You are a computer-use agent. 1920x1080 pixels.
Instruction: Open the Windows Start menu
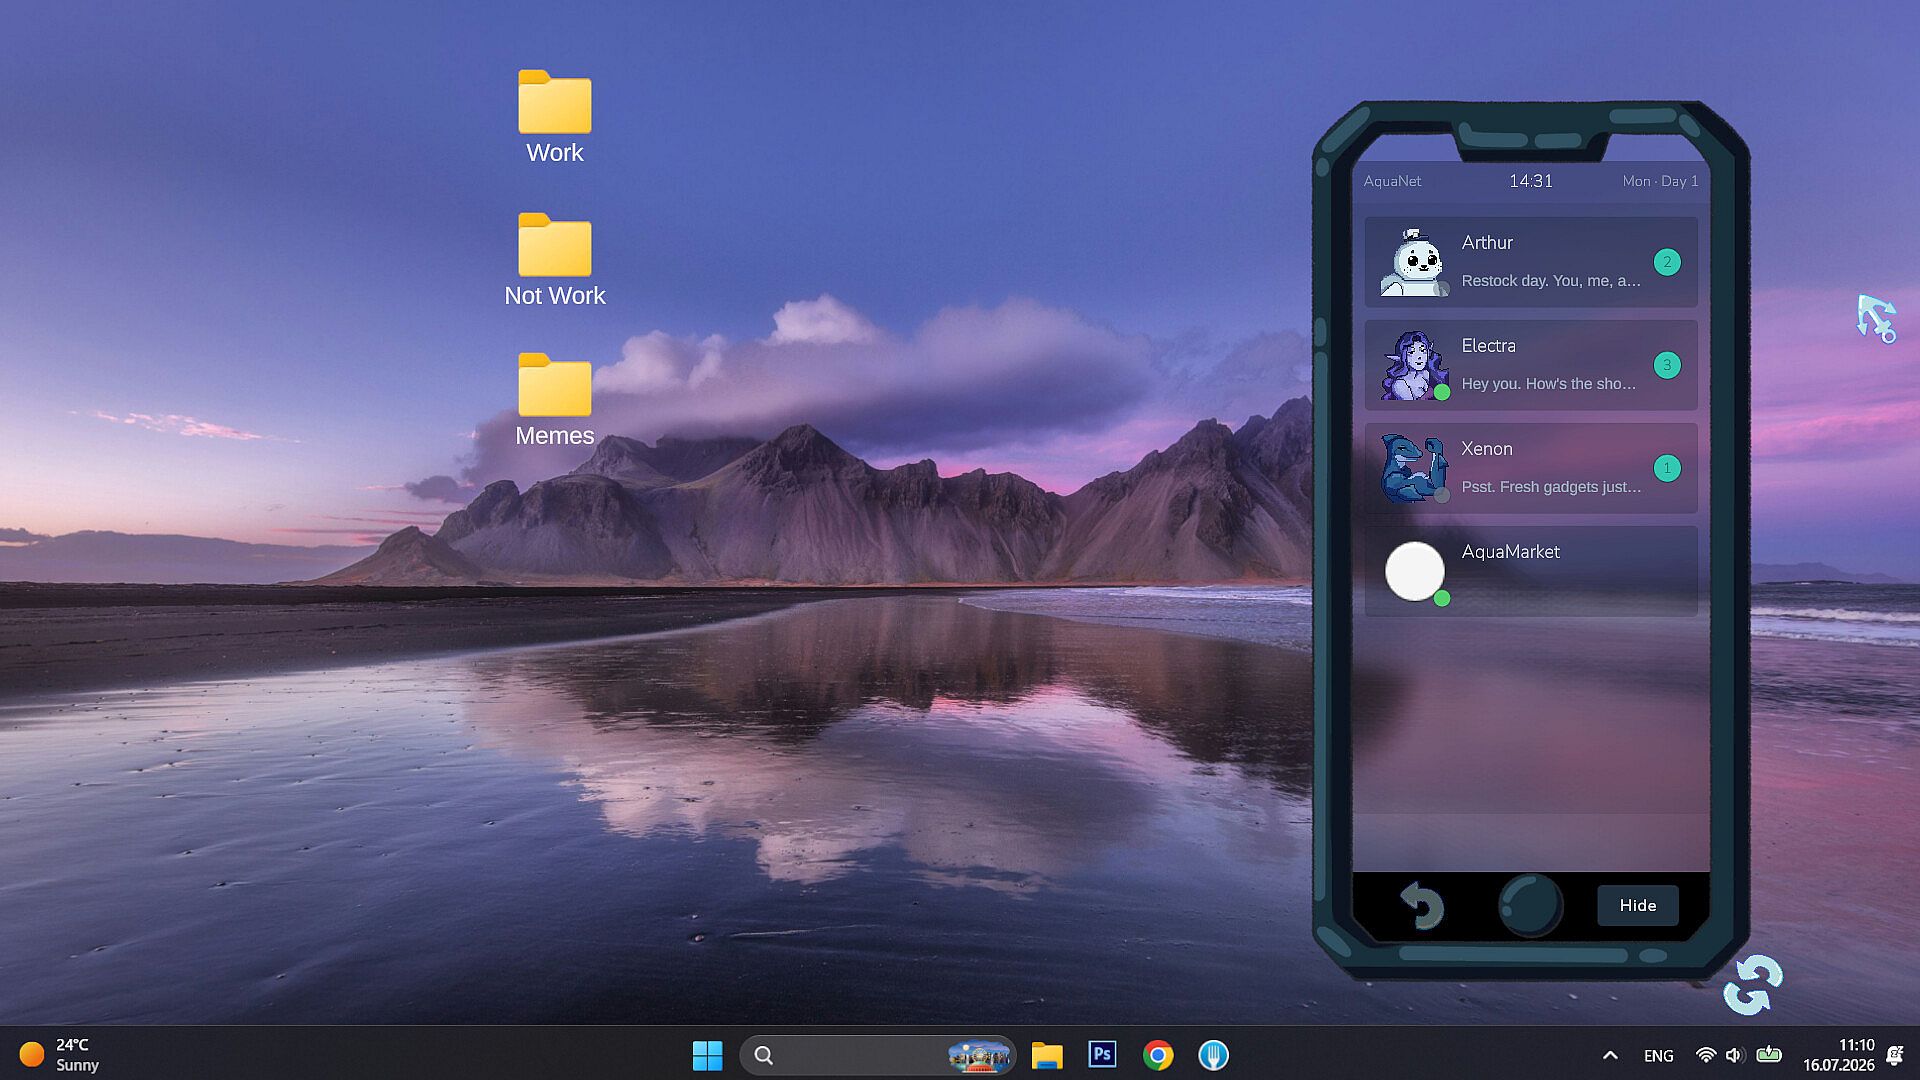tap(707, 1055)
